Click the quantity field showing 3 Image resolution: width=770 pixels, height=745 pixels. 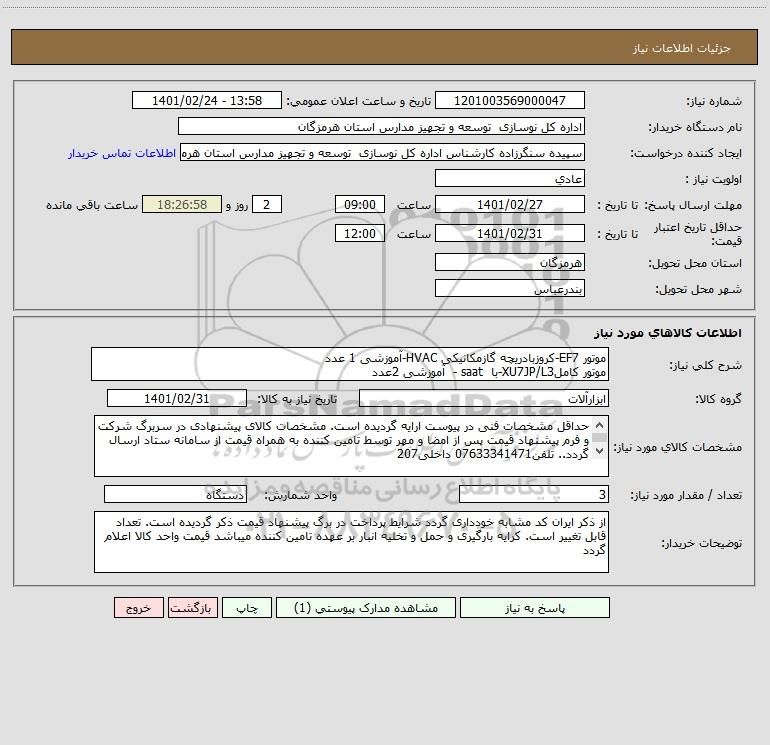[534, 495]
